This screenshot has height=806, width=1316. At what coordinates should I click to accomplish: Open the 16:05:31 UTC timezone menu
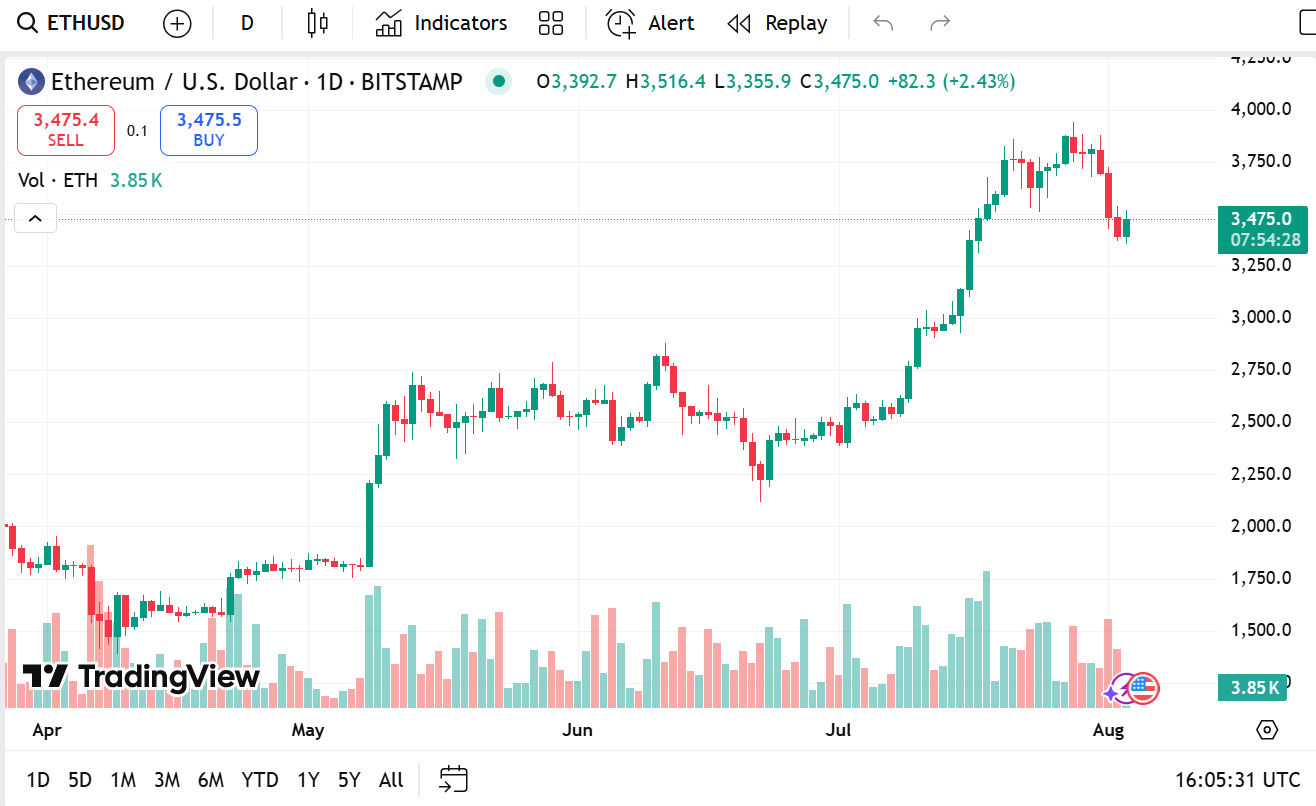pyautogui.click(x=1238, y=780)
